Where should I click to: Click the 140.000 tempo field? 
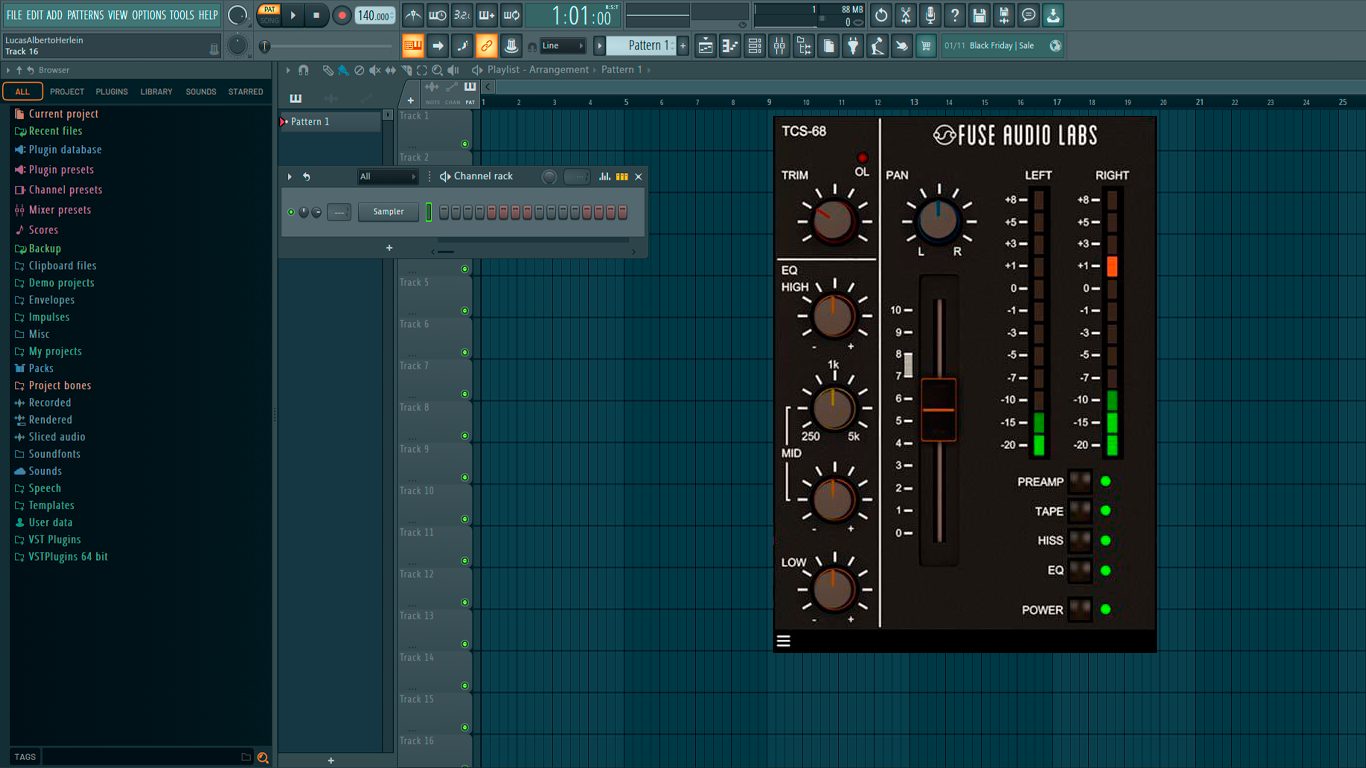pos(375,15)
